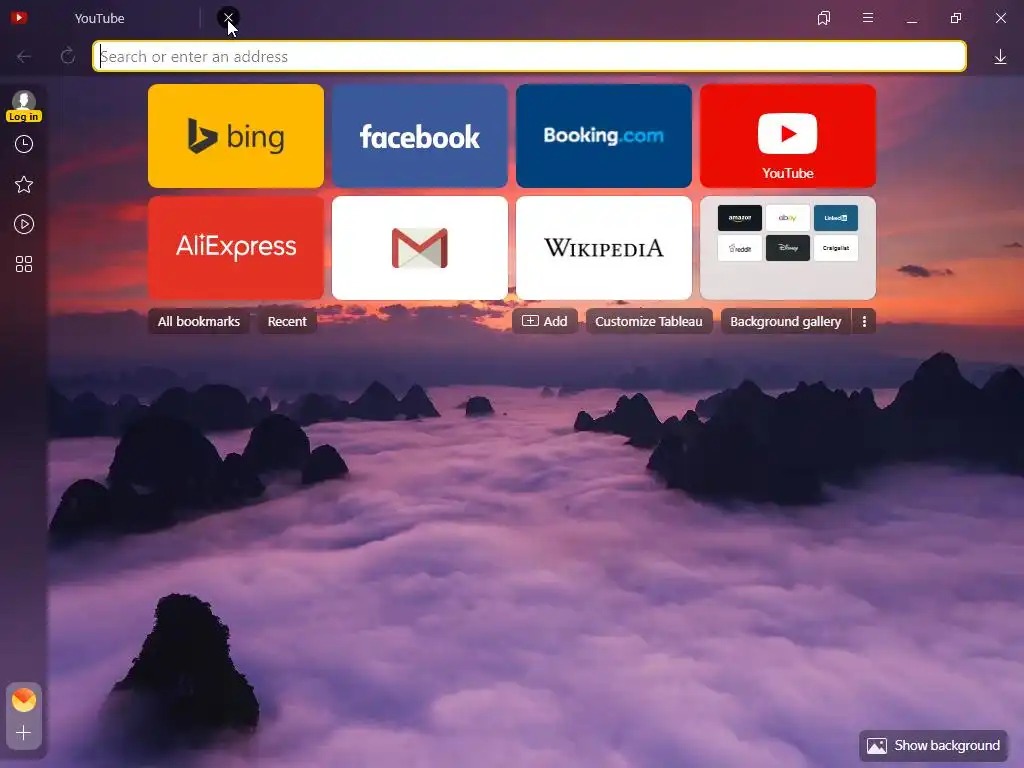This screenshot has width=1024, height=768.
Task: Click the Add button
Action: point(545,321)
